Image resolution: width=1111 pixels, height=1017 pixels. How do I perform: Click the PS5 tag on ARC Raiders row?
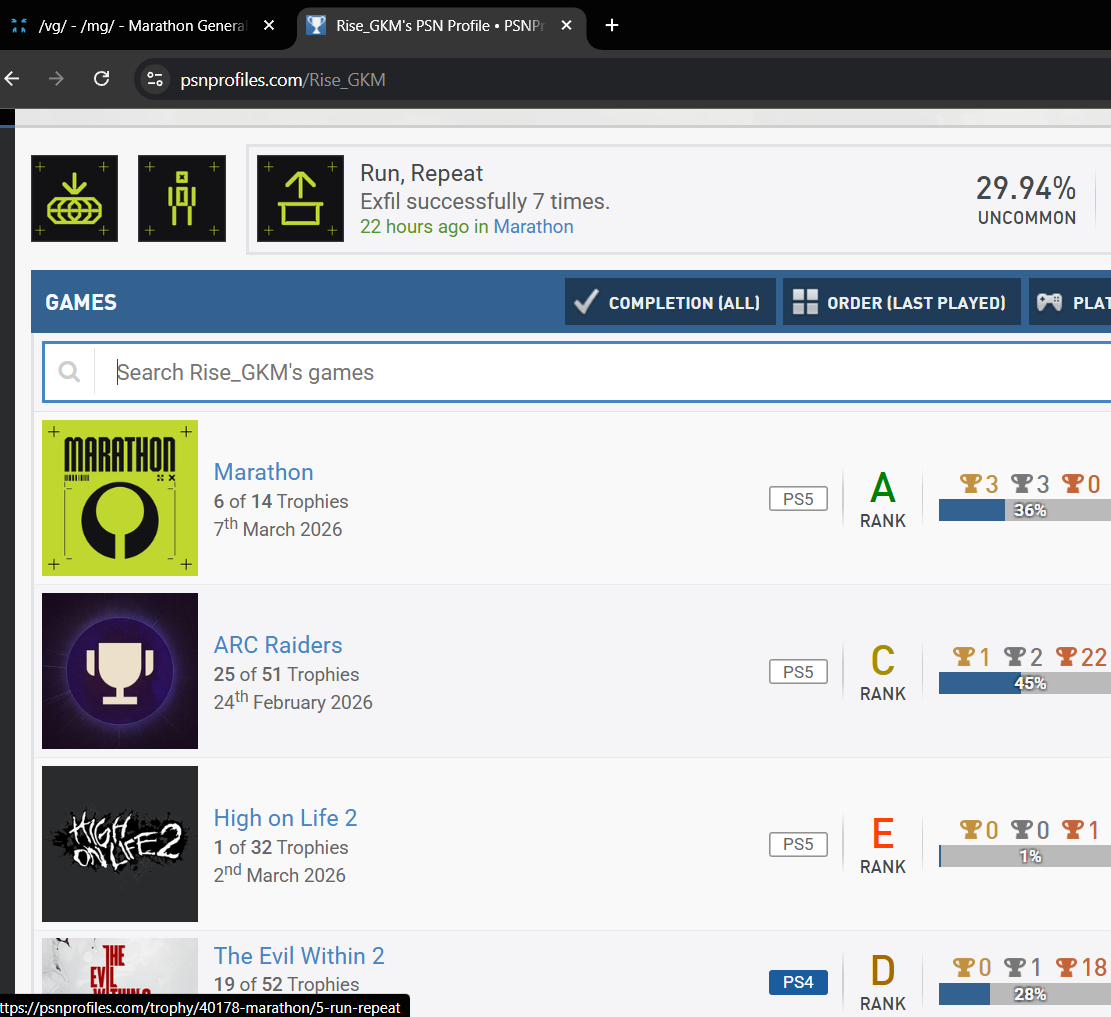pos(799,672)
